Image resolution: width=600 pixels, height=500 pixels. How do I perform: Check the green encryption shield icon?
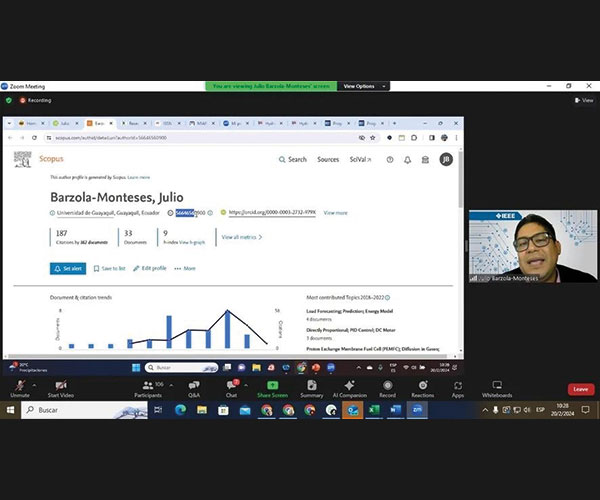9,100
